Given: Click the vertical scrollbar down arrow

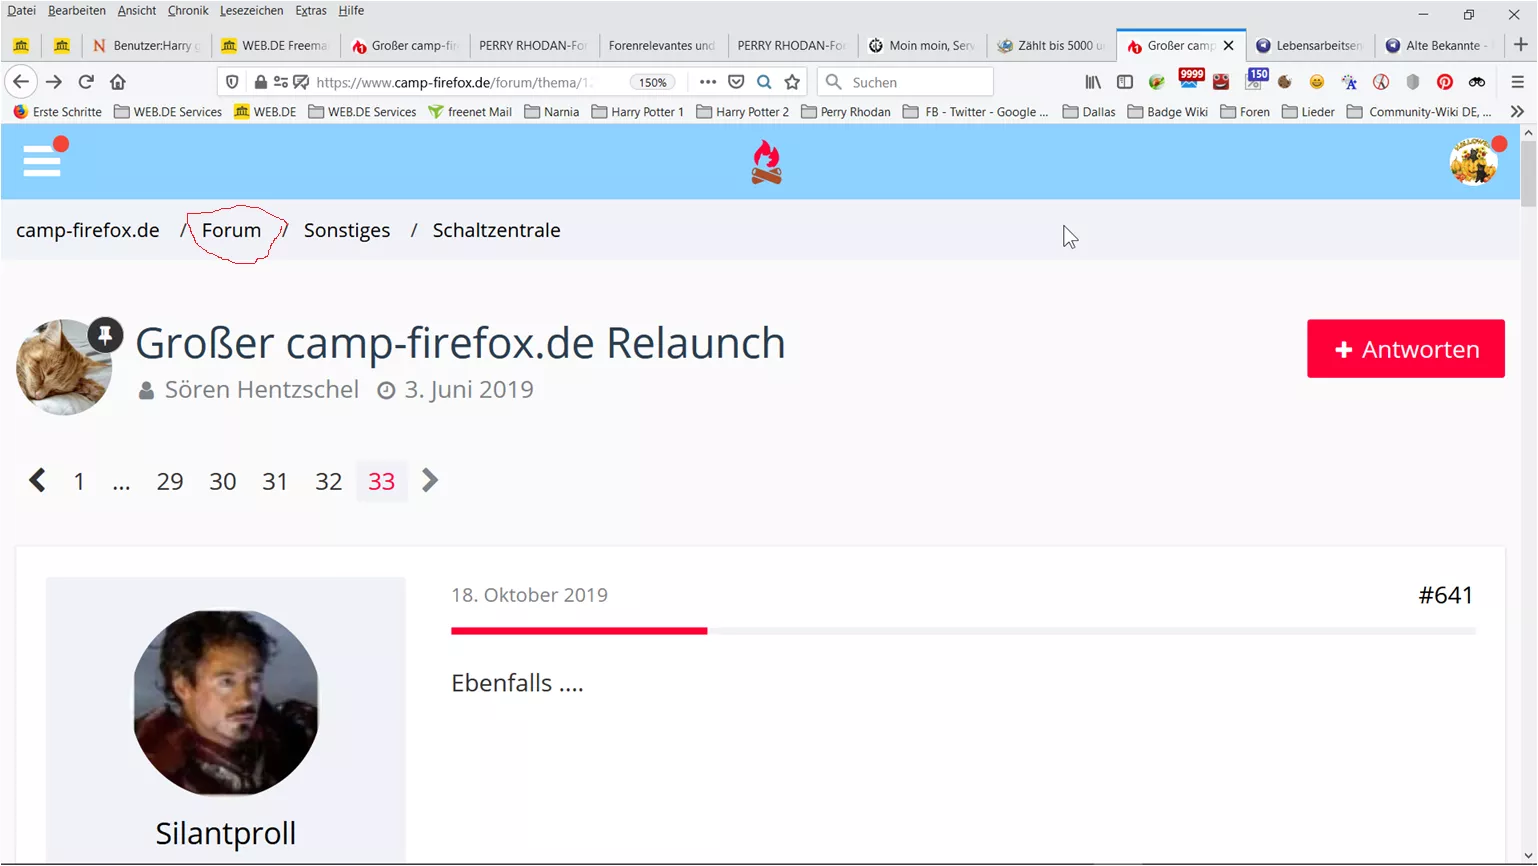Looking at the screenshot, I should 1527,856.
